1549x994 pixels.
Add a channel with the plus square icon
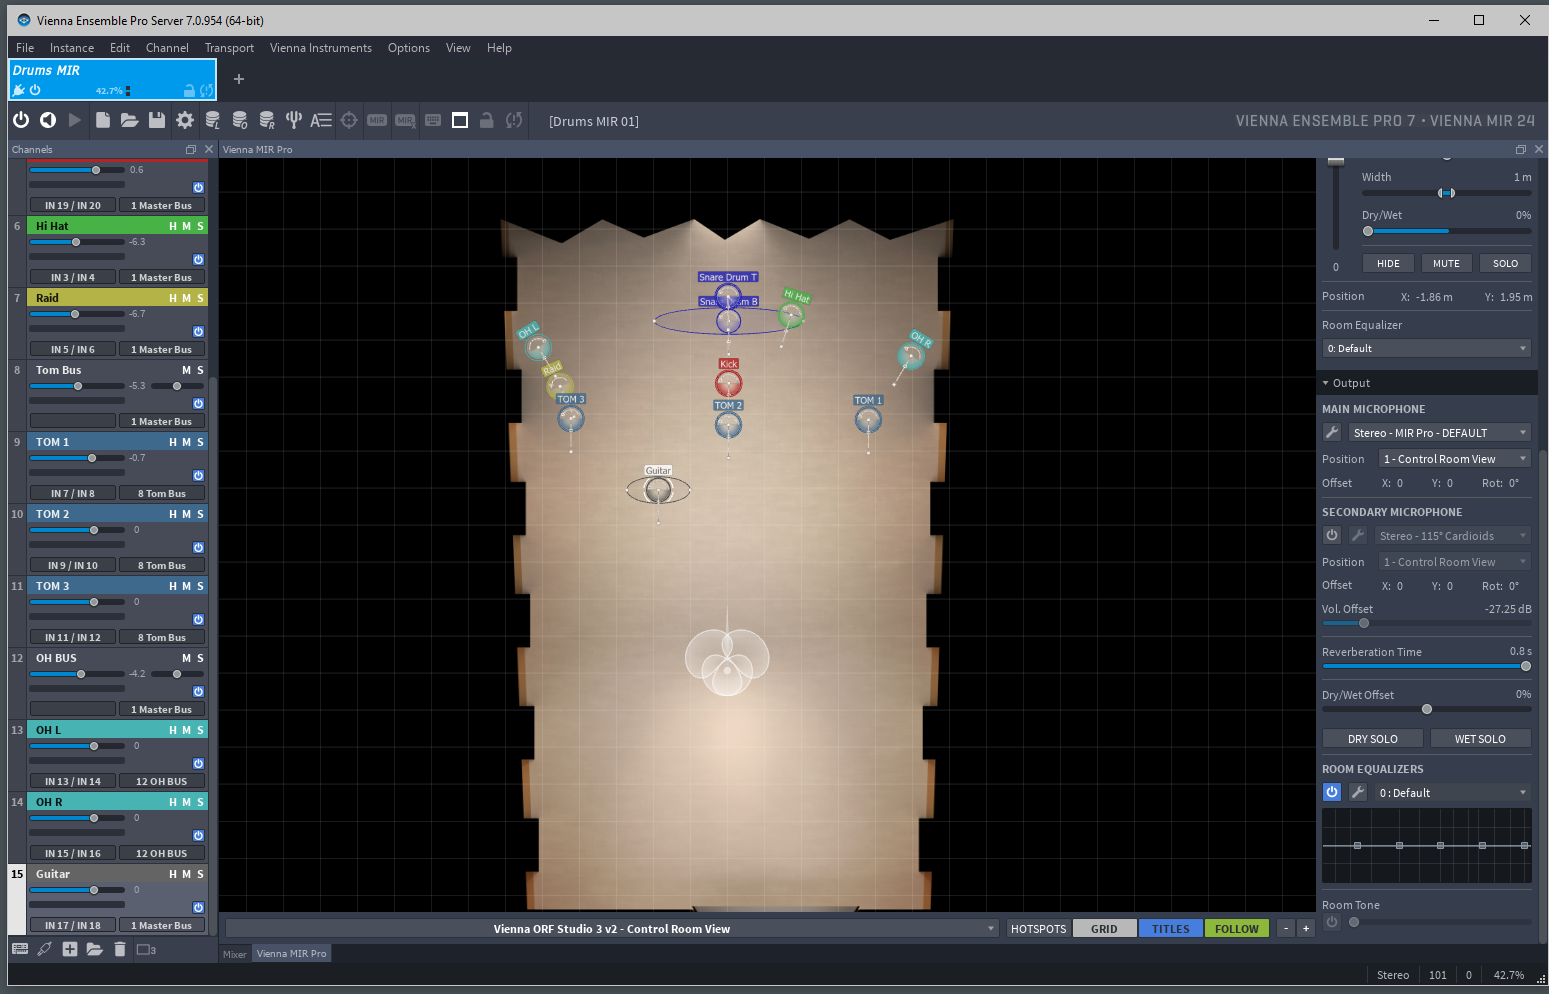coord(70,949)
